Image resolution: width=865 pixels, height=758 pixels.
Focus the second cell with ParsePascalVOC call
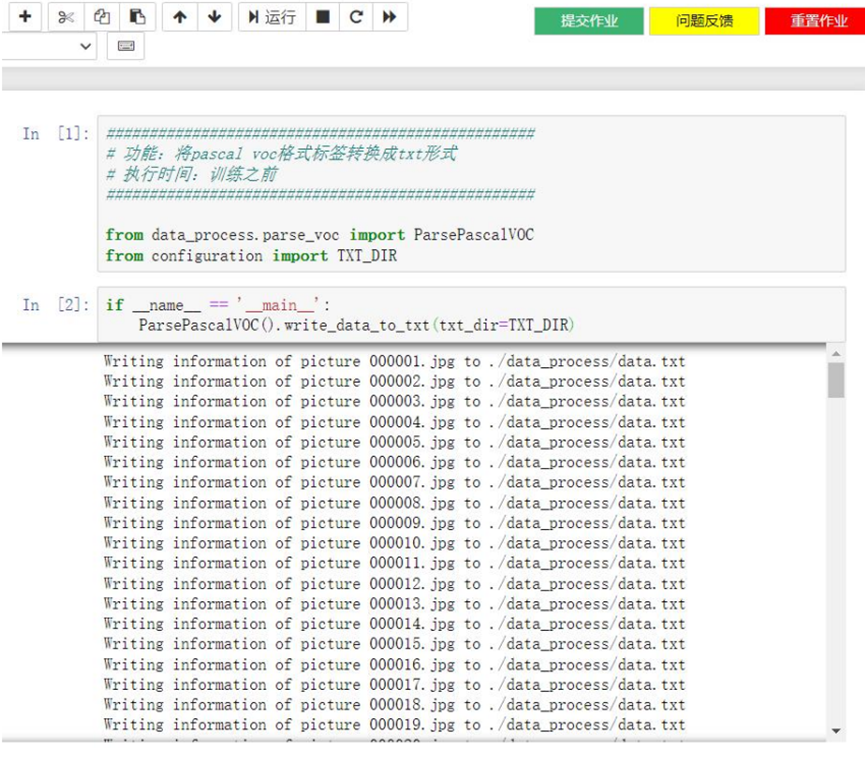coord(472,314)
